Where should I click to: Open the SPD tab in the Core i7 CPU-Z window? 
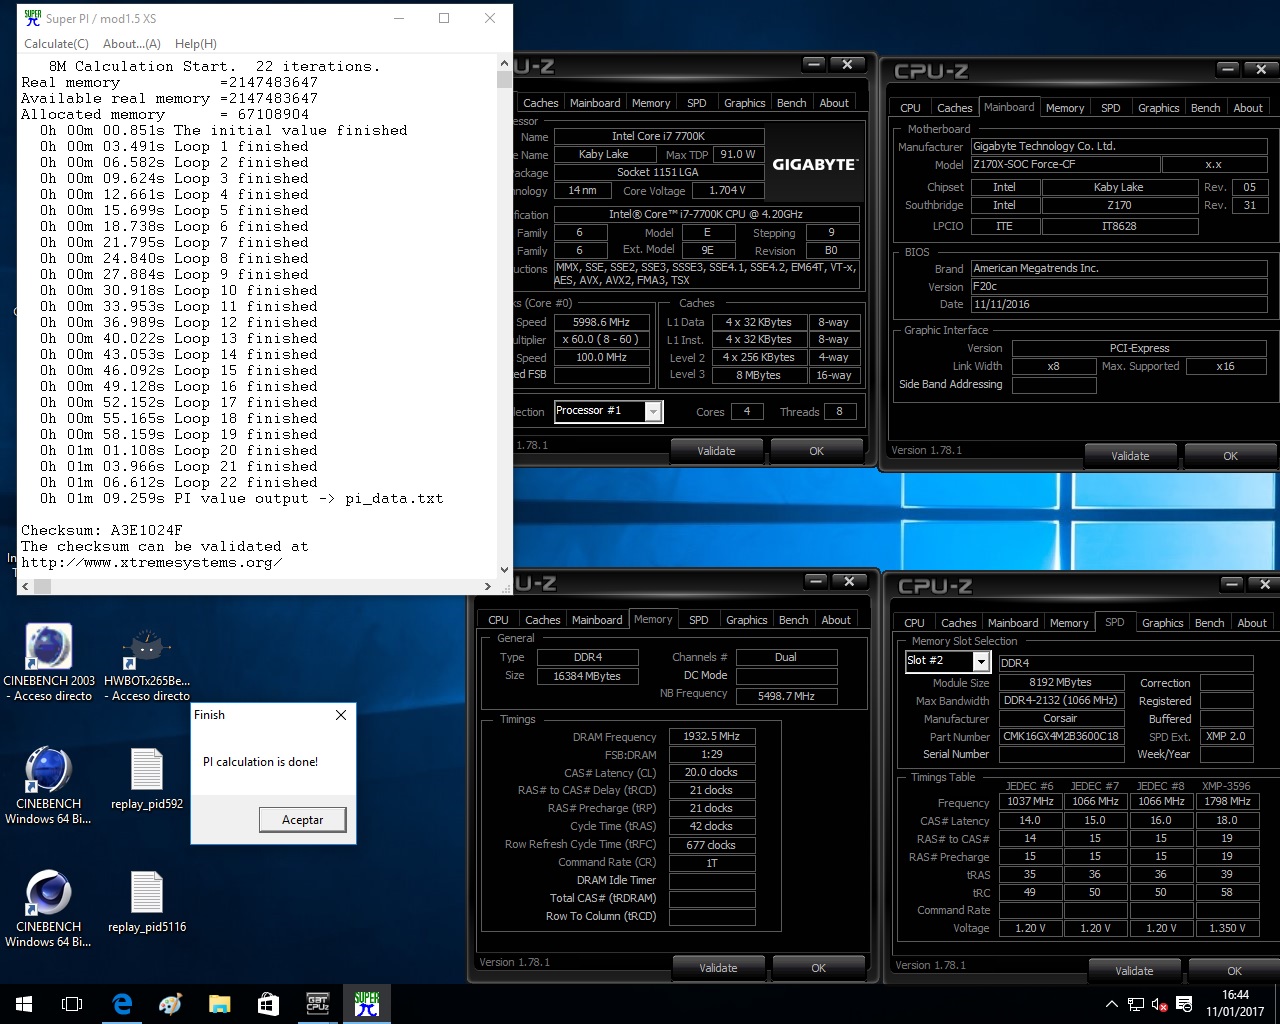tap(697, 103)
